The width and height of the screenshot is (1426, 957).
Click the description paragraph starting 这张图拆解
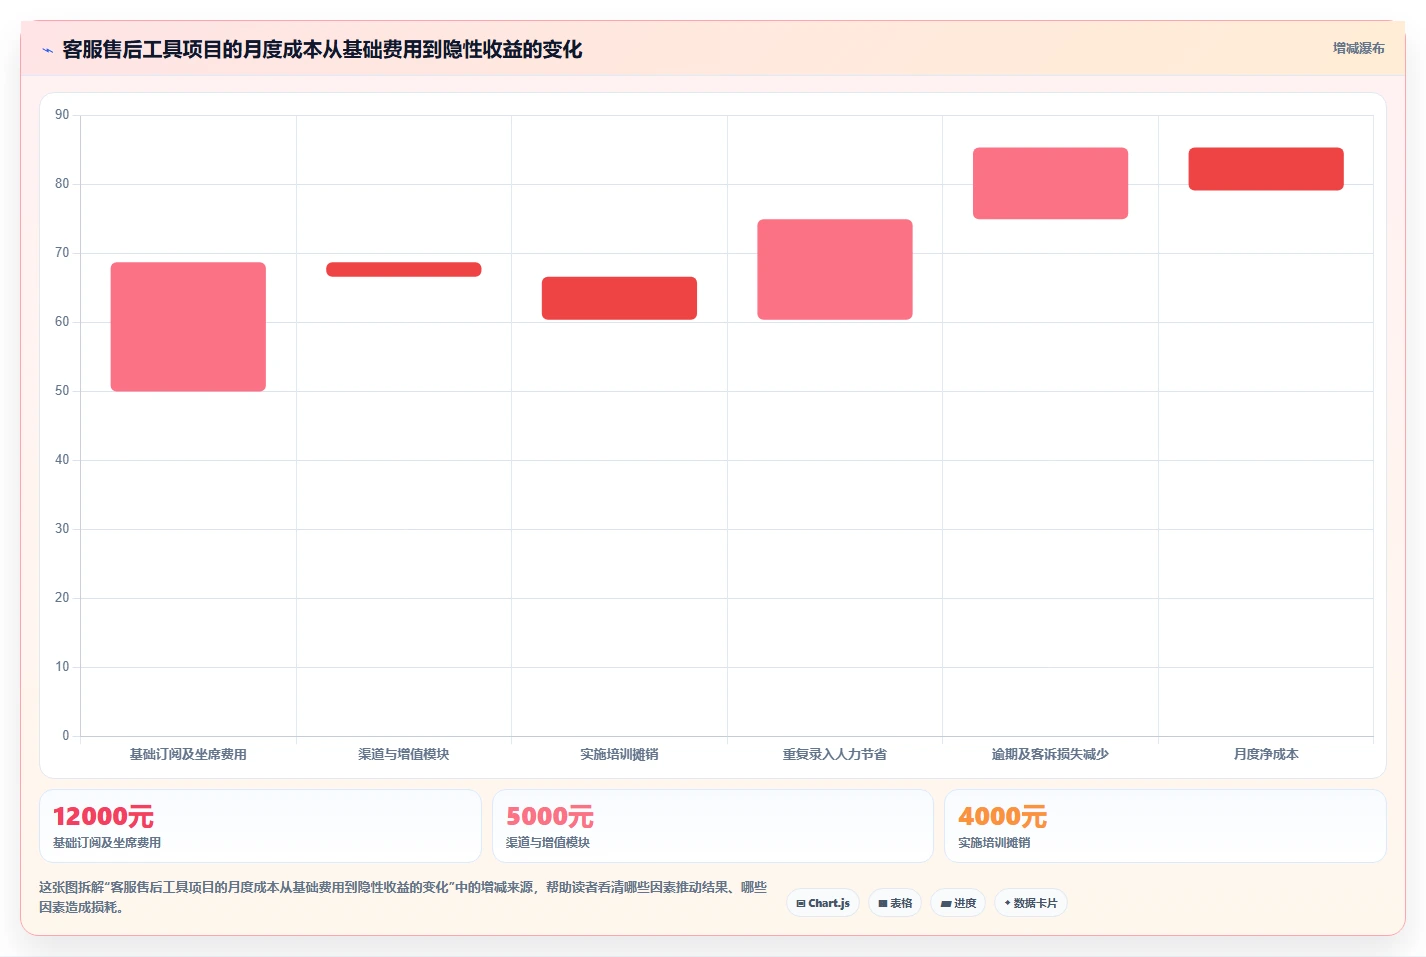point(403,897)
